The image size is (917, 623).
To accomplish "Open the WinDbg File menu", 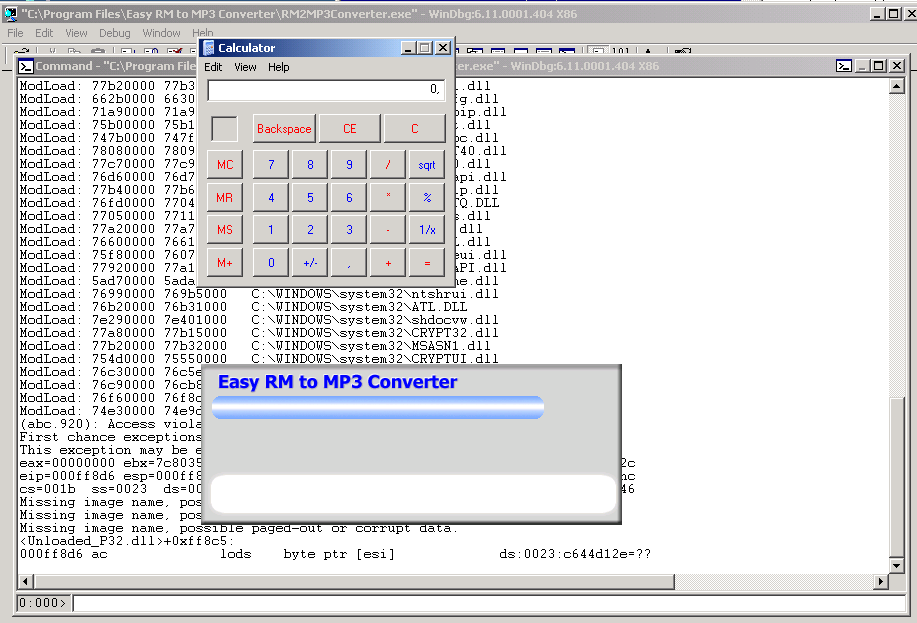I will [16, 33].
